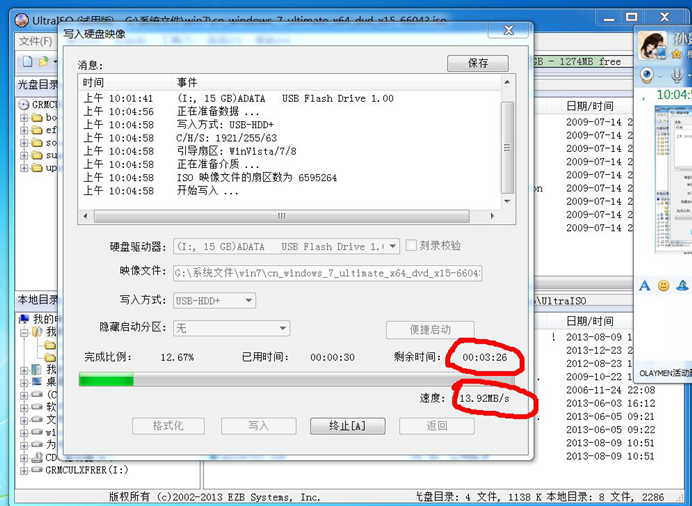The image size is (692, 506).
Task: Click 日期/时间 header in disc file list
Action: point(590,106)
